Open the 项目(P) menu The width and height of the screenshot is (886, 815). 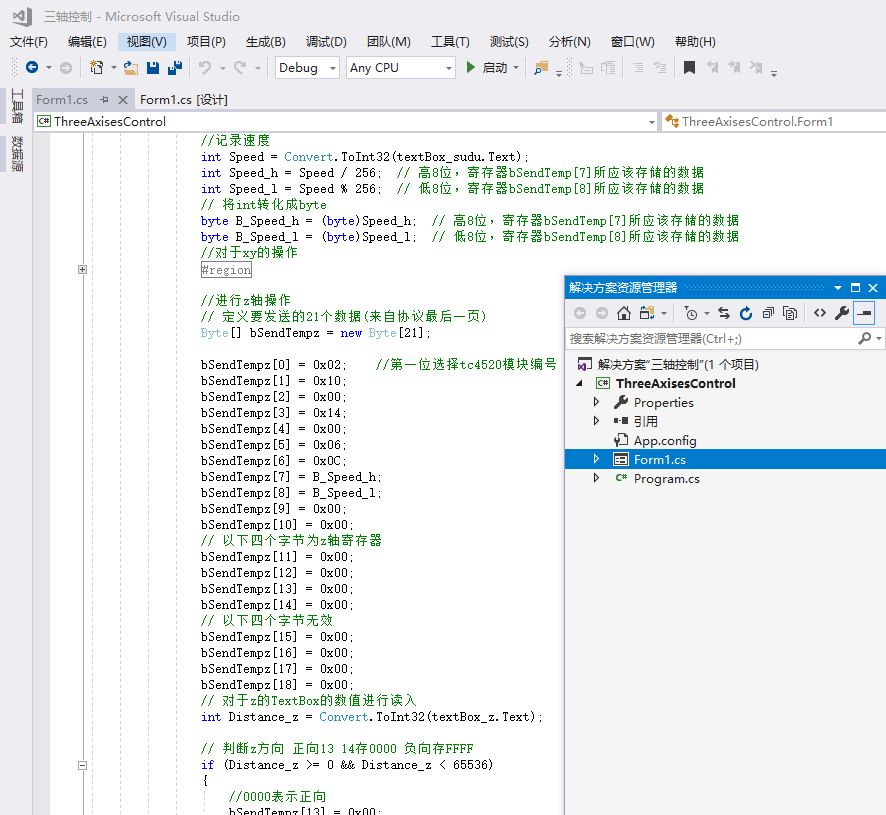tap(206, 42)
